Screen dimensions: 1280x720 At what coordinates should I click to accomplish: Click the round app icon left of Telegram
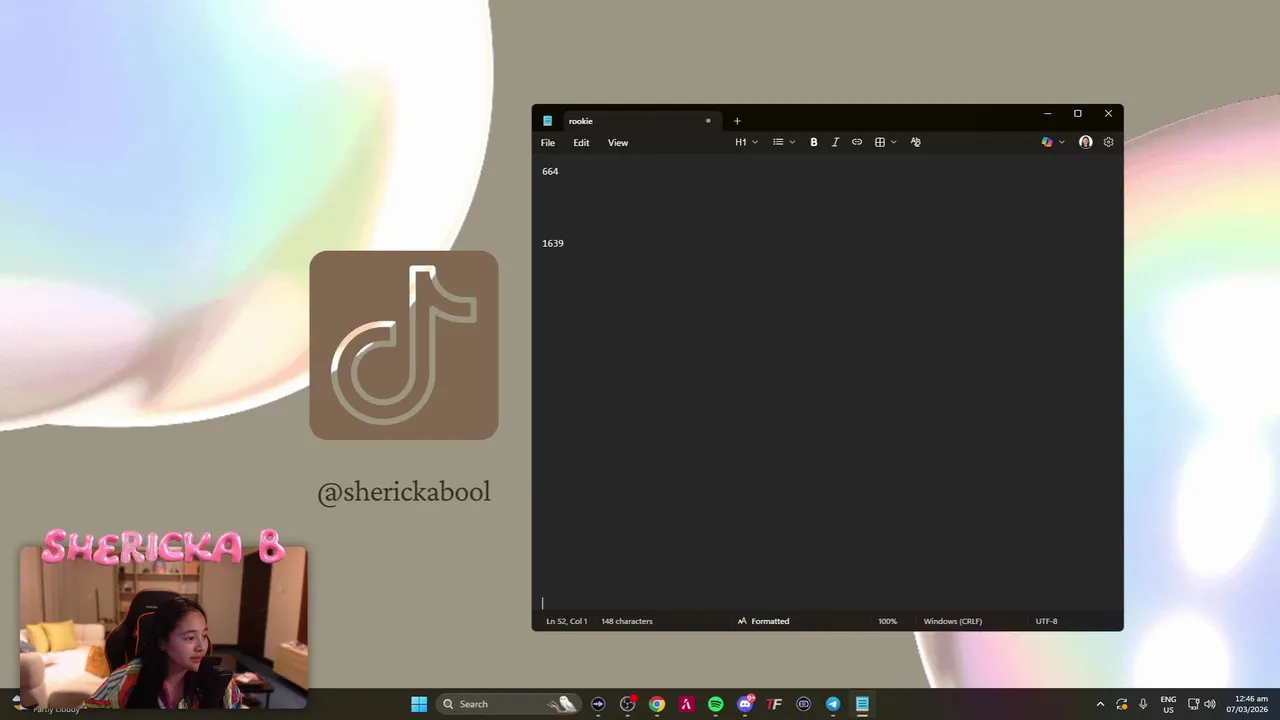[804, 704]
